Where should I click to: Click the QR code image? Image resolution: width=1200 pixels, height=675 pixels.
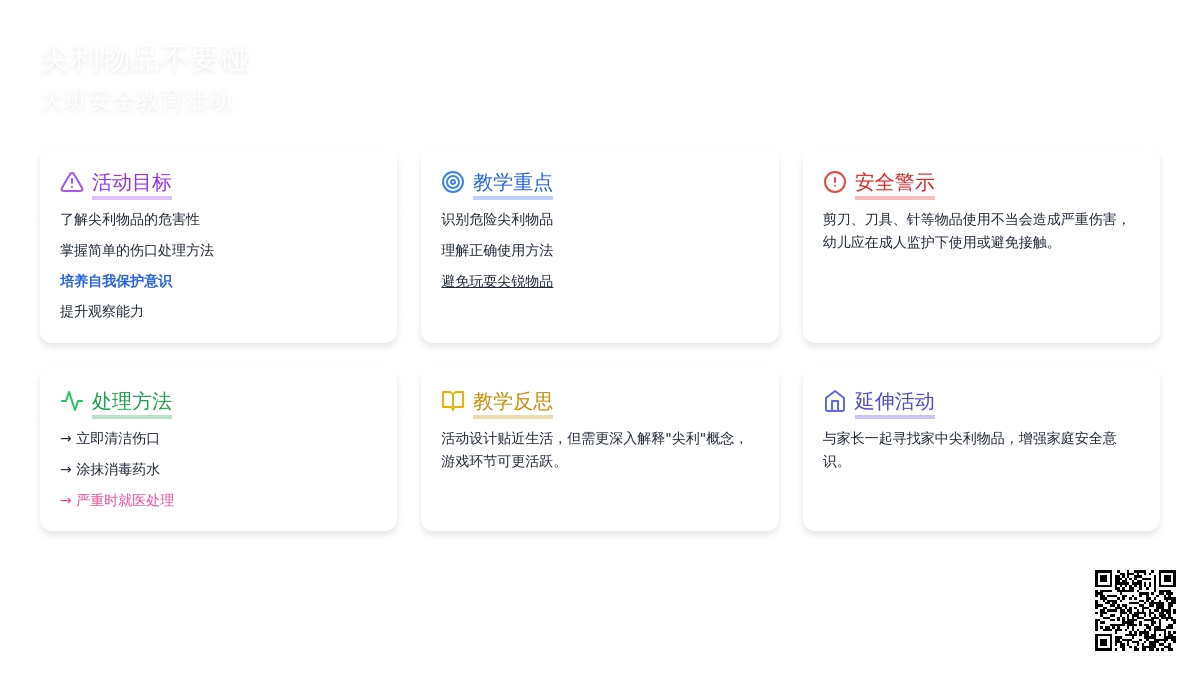[x=1135, y=610]
